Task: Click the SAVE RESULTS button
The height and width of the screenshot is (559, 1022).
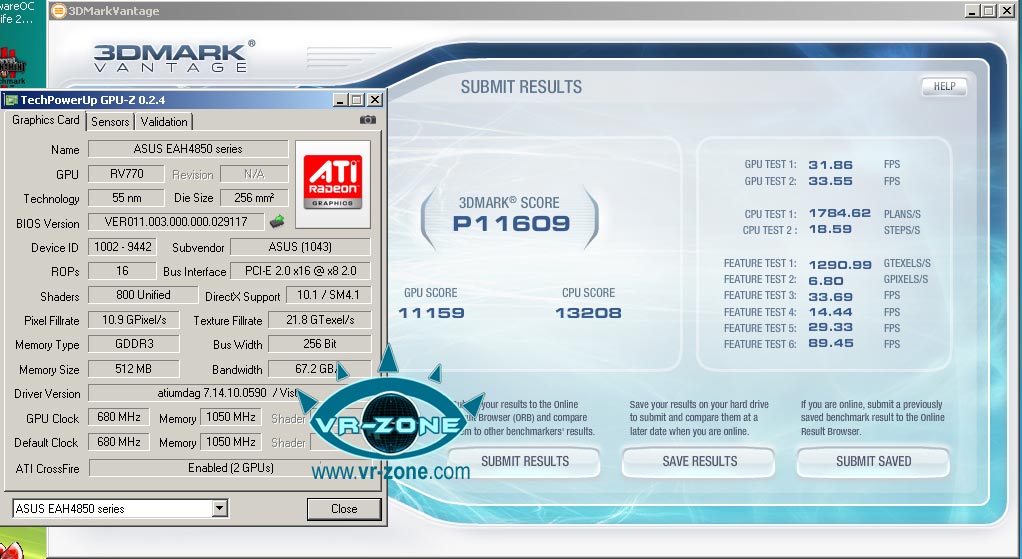Action: pos(699,461)
